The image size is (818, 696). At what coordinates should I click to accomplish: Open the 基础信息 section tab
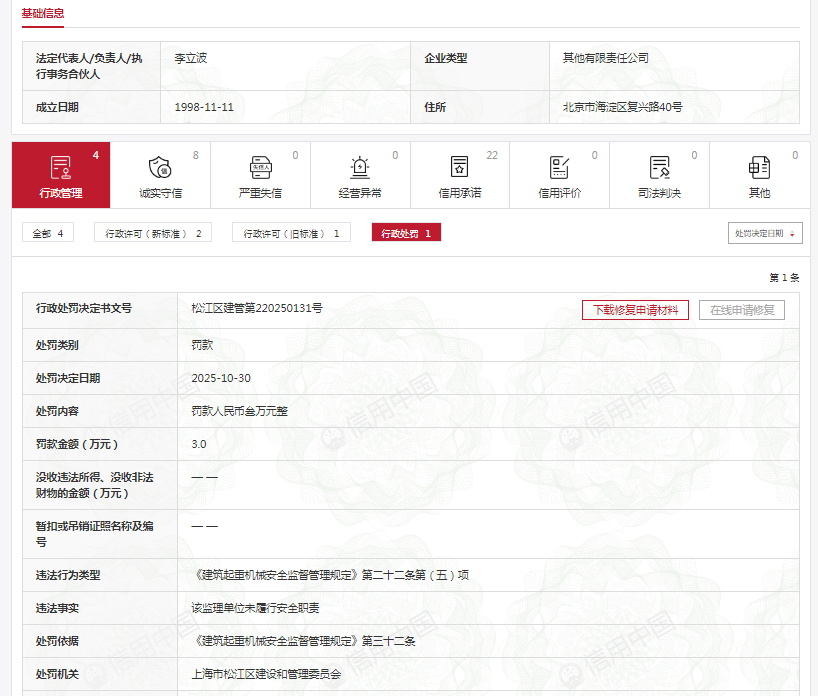pos(43,13)
